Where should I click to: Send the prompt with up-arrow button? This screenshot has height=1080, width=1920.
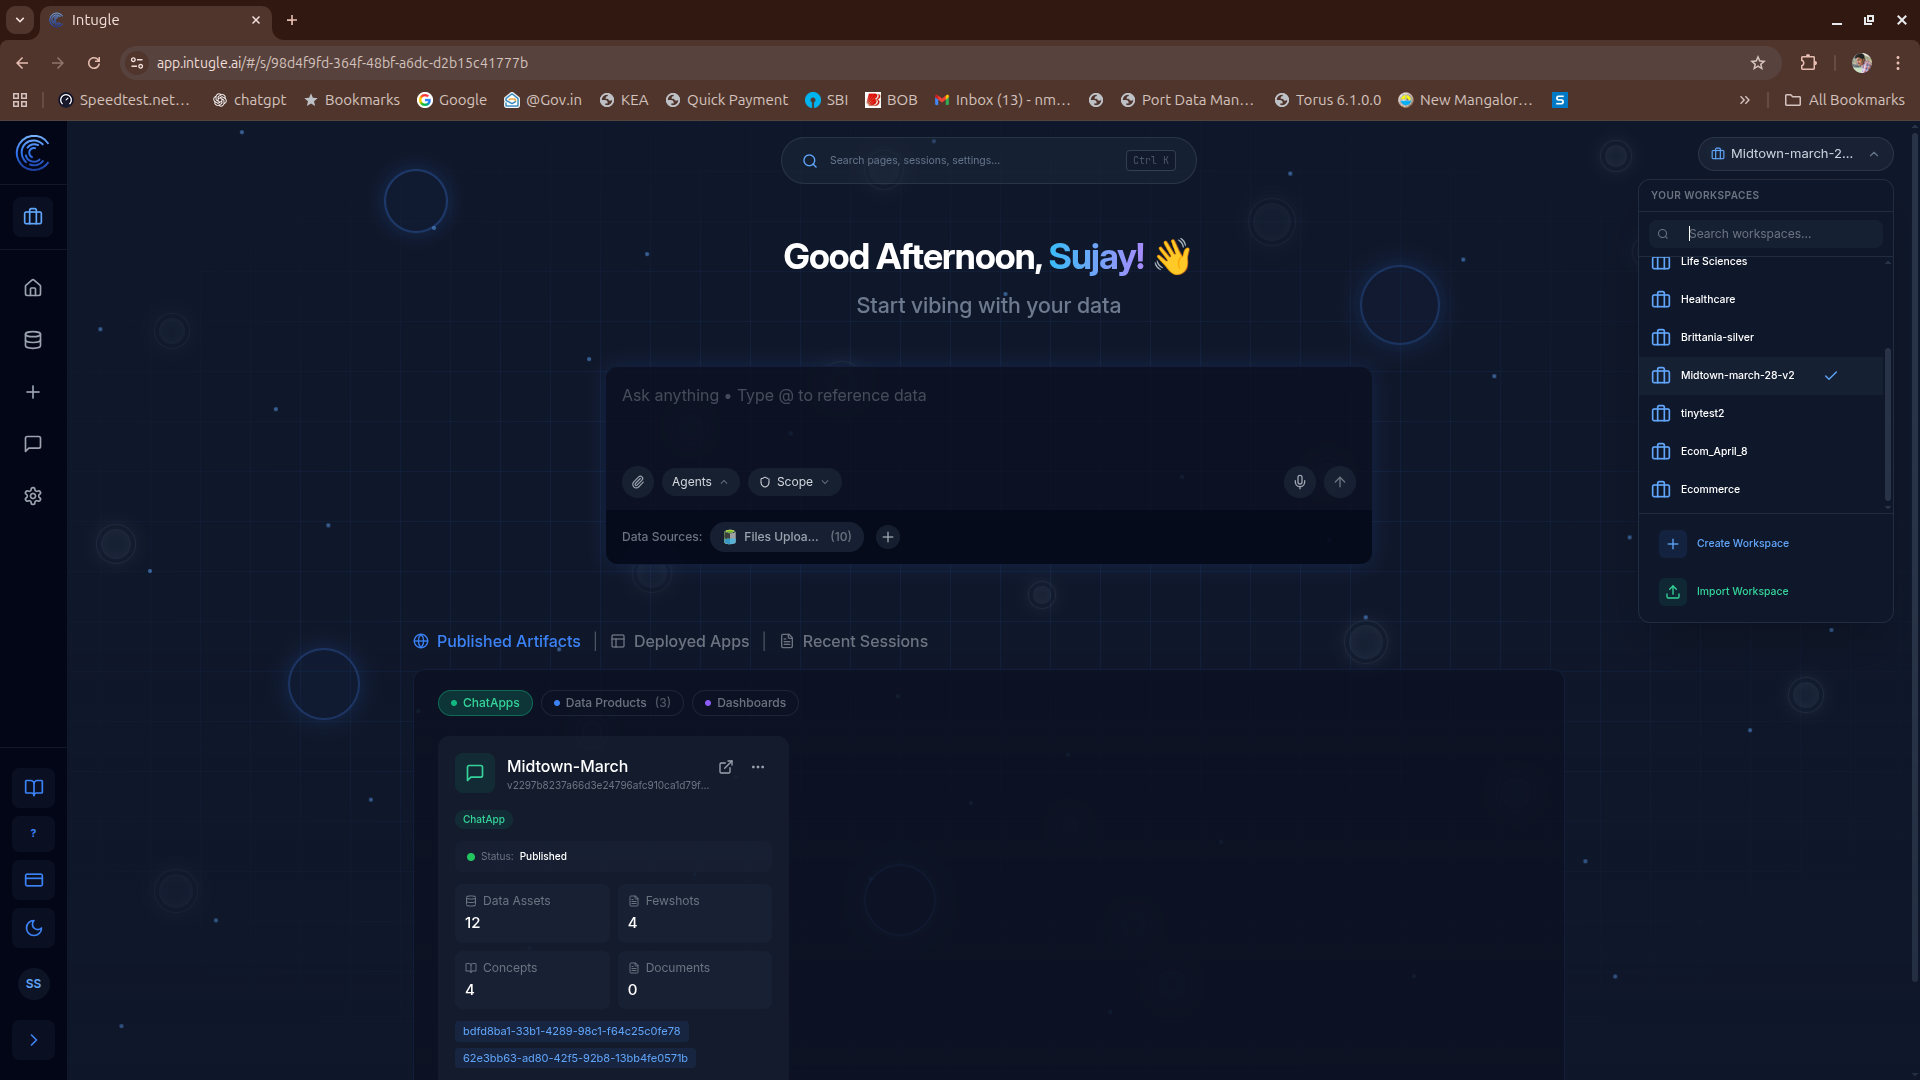point(1340,482)
